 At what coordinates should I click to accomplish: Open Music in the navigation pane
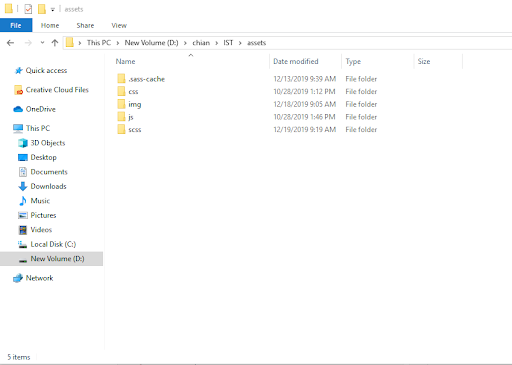40,201
